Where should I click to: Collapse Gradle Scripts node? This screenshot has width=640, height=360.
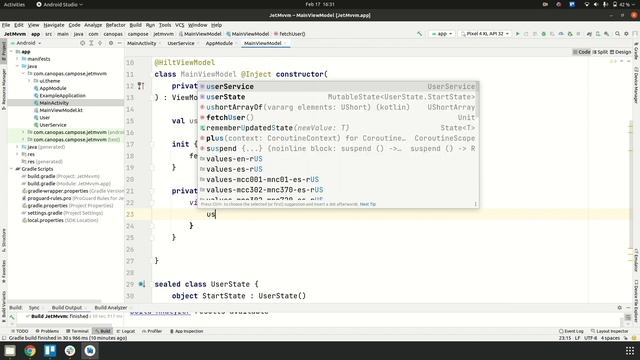coord(12,169)
